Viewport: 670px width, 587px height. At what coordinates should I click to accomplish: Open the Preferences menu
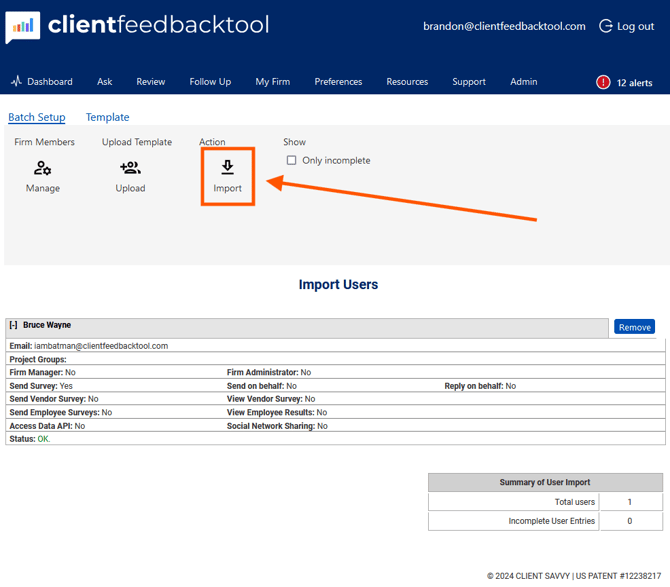338,82
